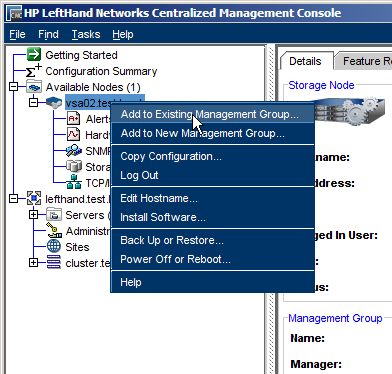The image size is (392, 374).
Task: Click the cluster stack icon
Action: [54, 262]
